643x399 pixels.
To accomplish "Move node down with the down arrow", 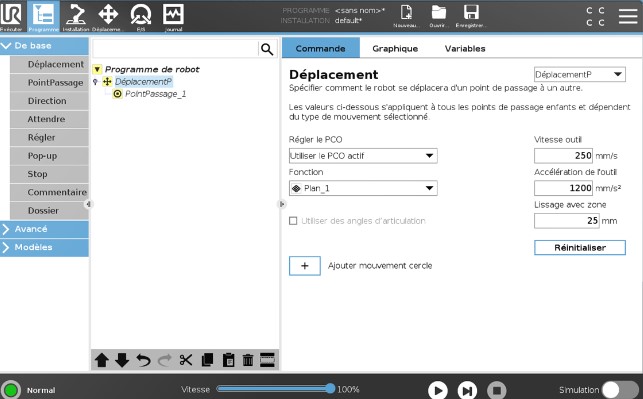I will tap(122, 360).
